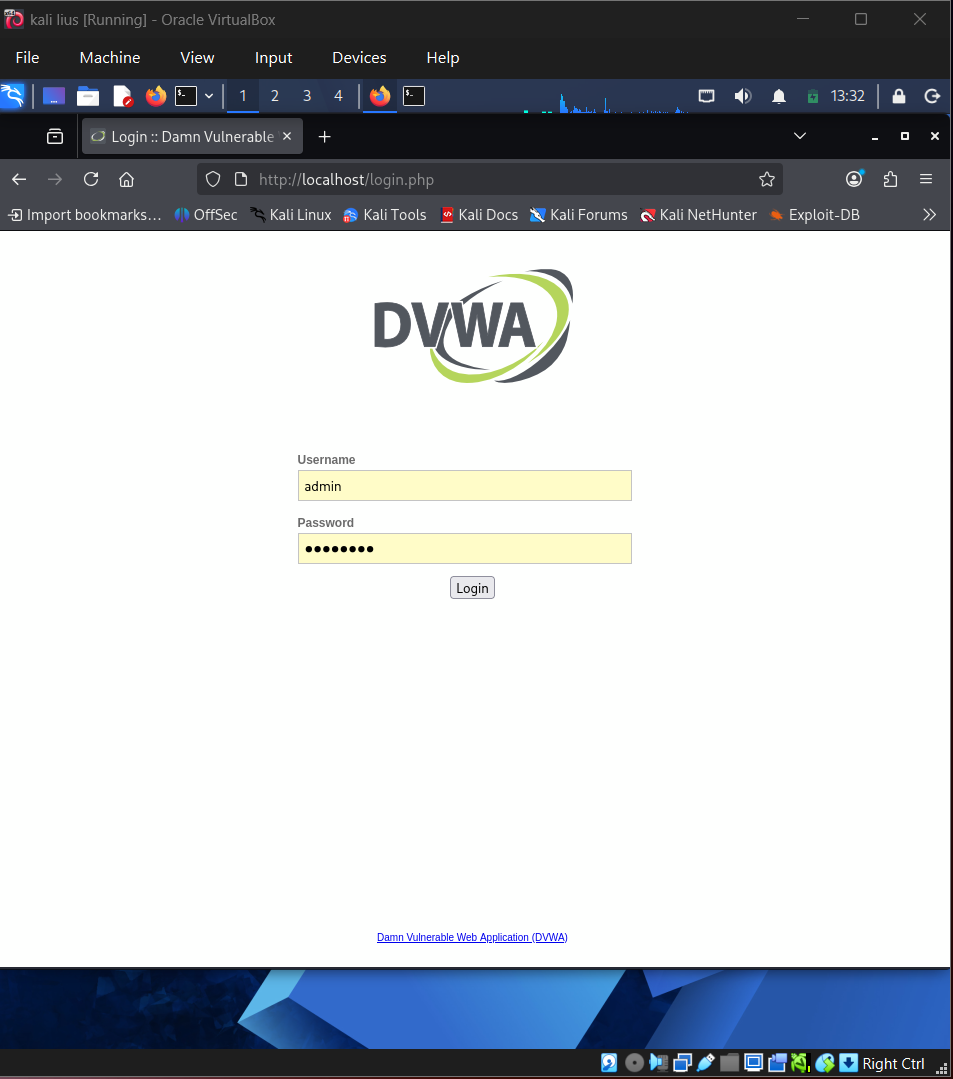
Task: Open the Kali NetHunter bookmark
Action: click(x=698, y=215)
